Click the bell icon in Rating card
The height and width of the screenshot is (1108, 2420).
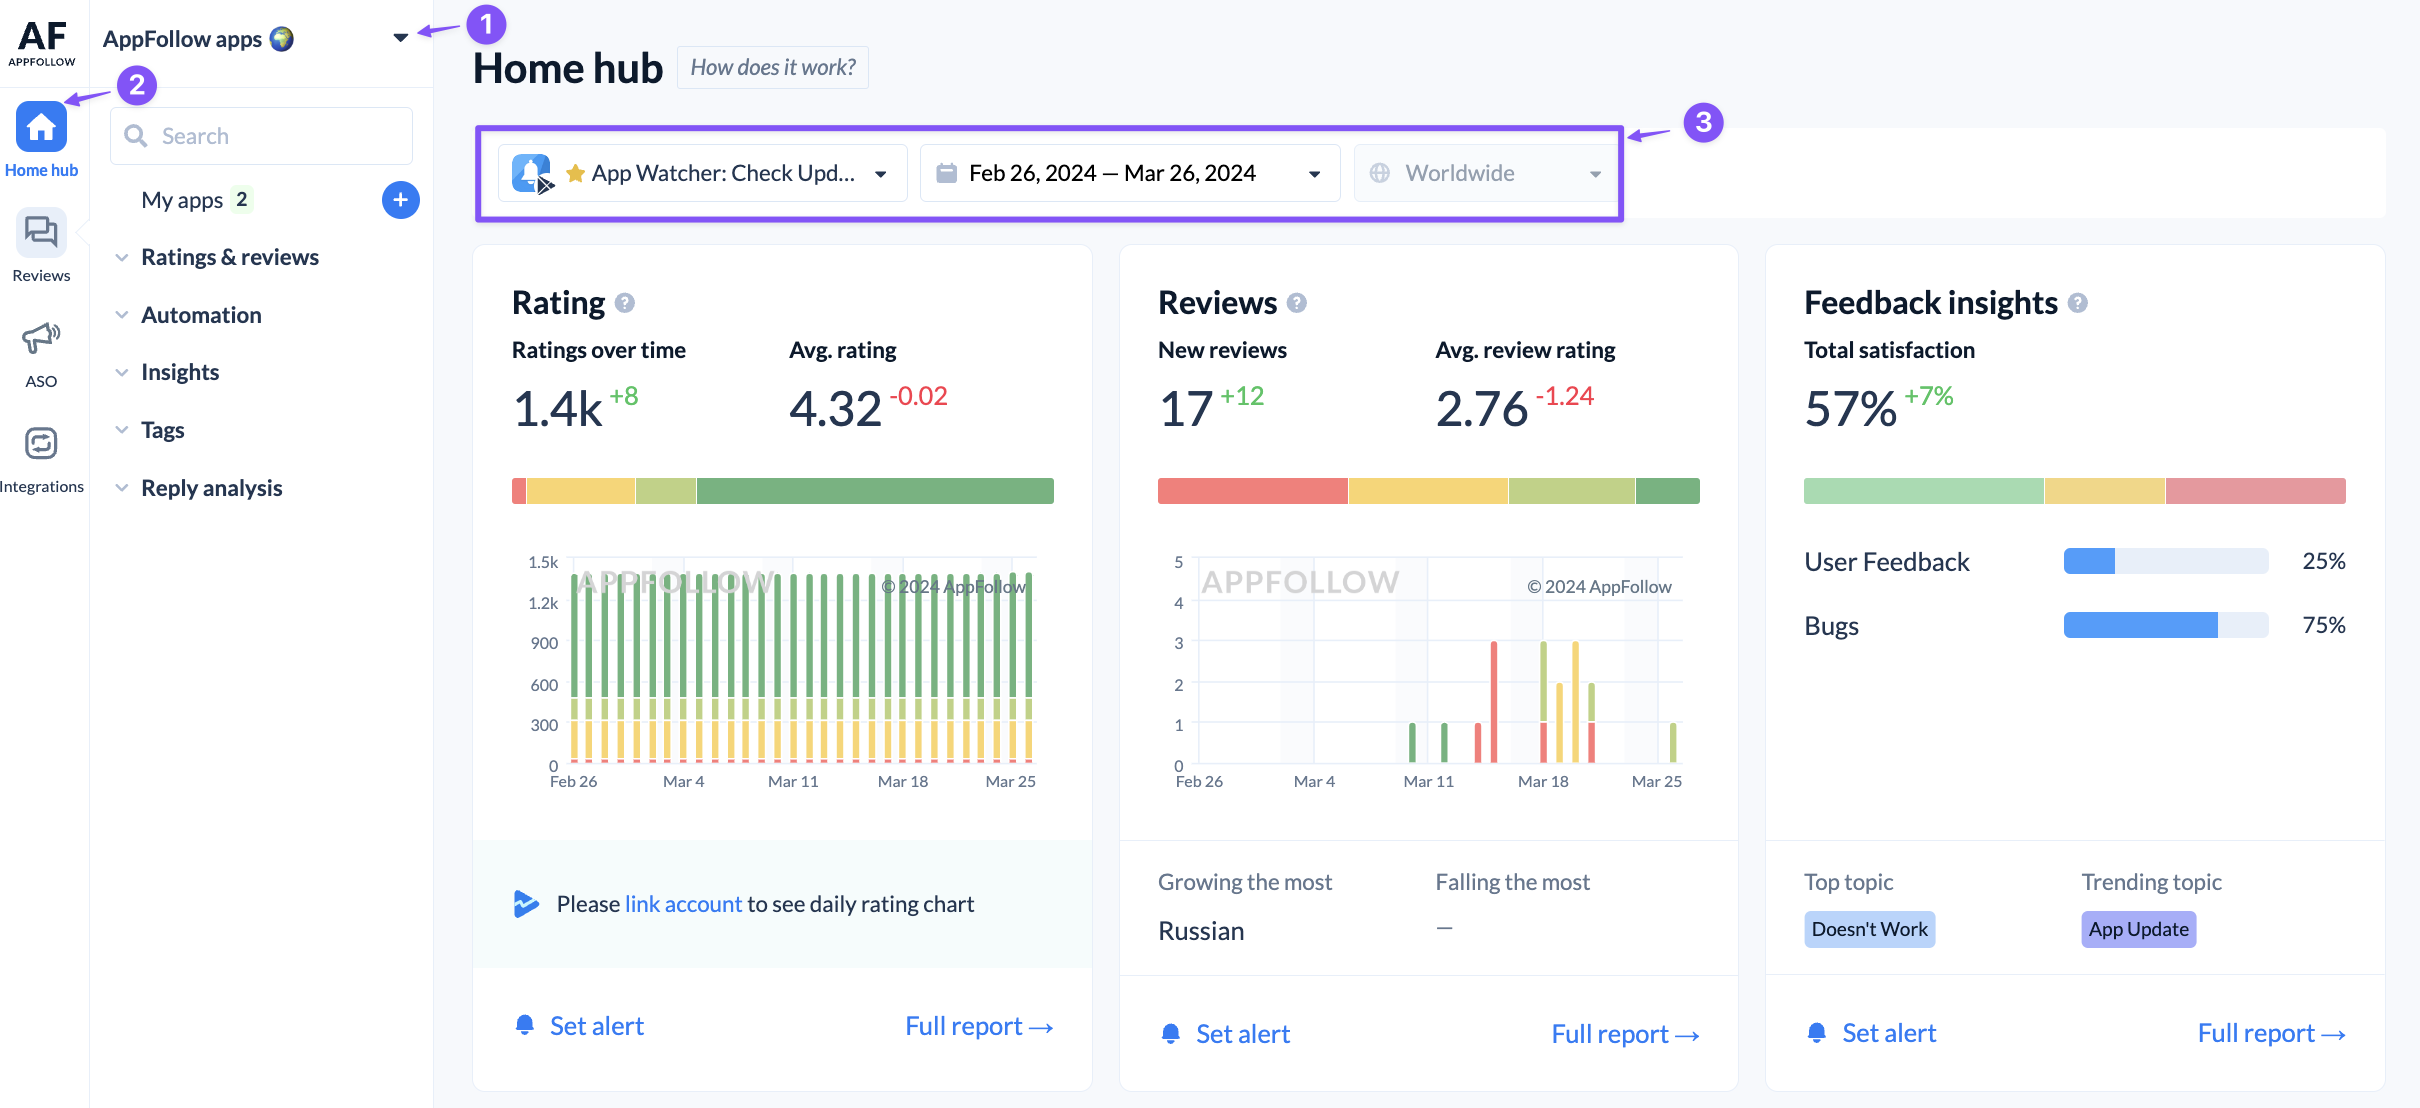click(524, 1025)
